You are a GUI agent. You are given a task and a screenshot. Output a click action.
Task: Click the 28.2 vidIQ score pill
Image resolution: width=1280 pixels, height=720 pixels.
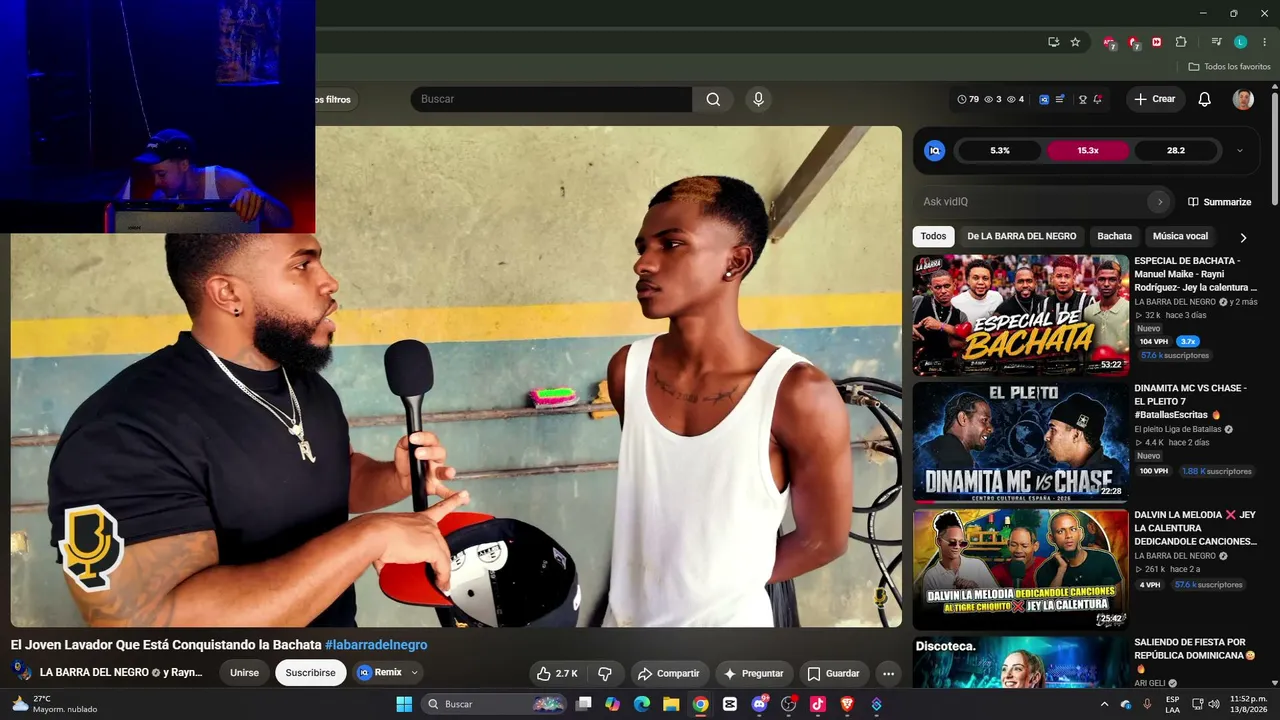click(x=1176, y=151)
